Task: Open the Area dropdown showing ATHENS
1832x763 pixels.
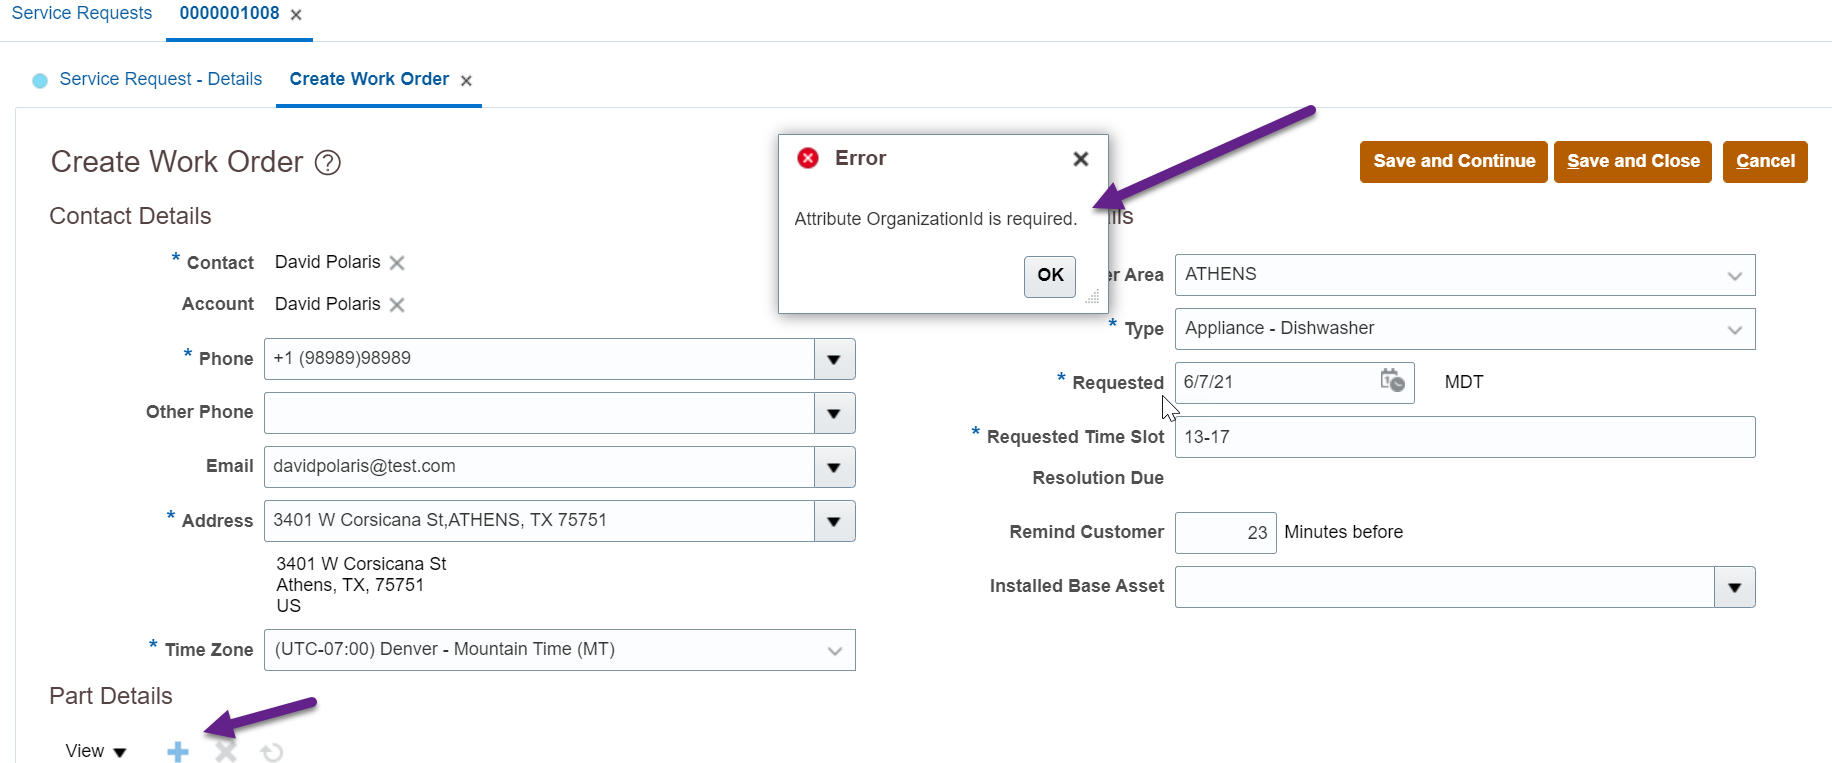Action: pos(1465,275)
